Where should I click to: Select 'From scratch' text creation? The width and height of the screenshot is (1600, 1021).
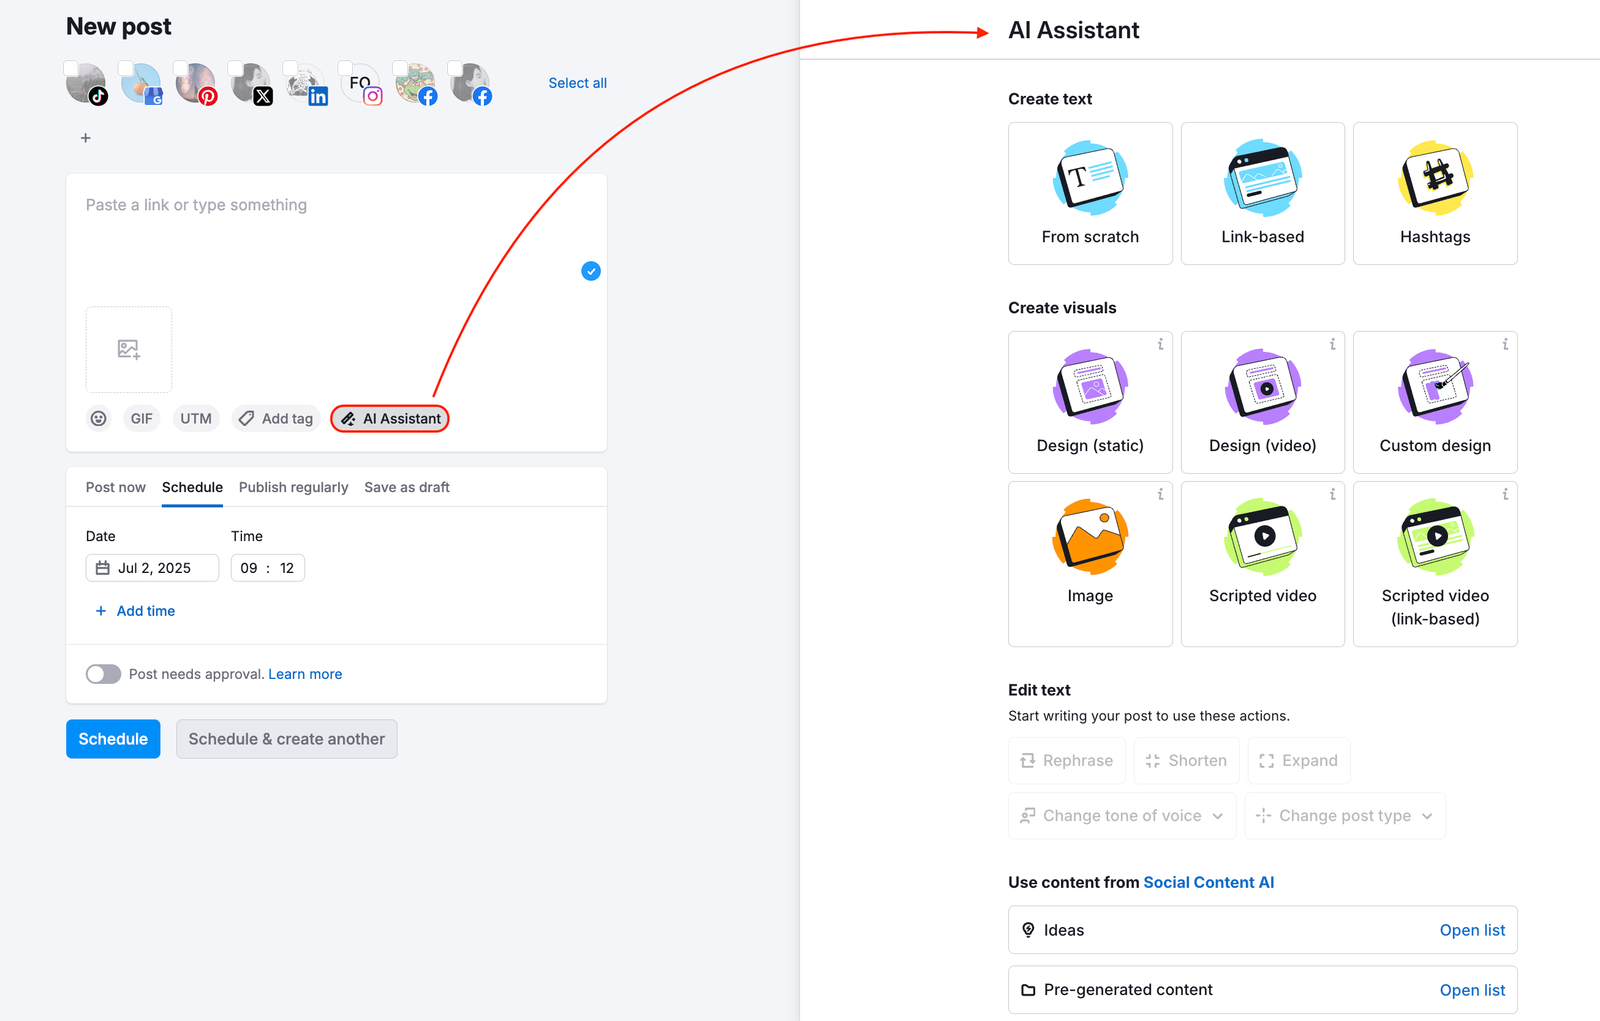click(x=1090, y=193)
